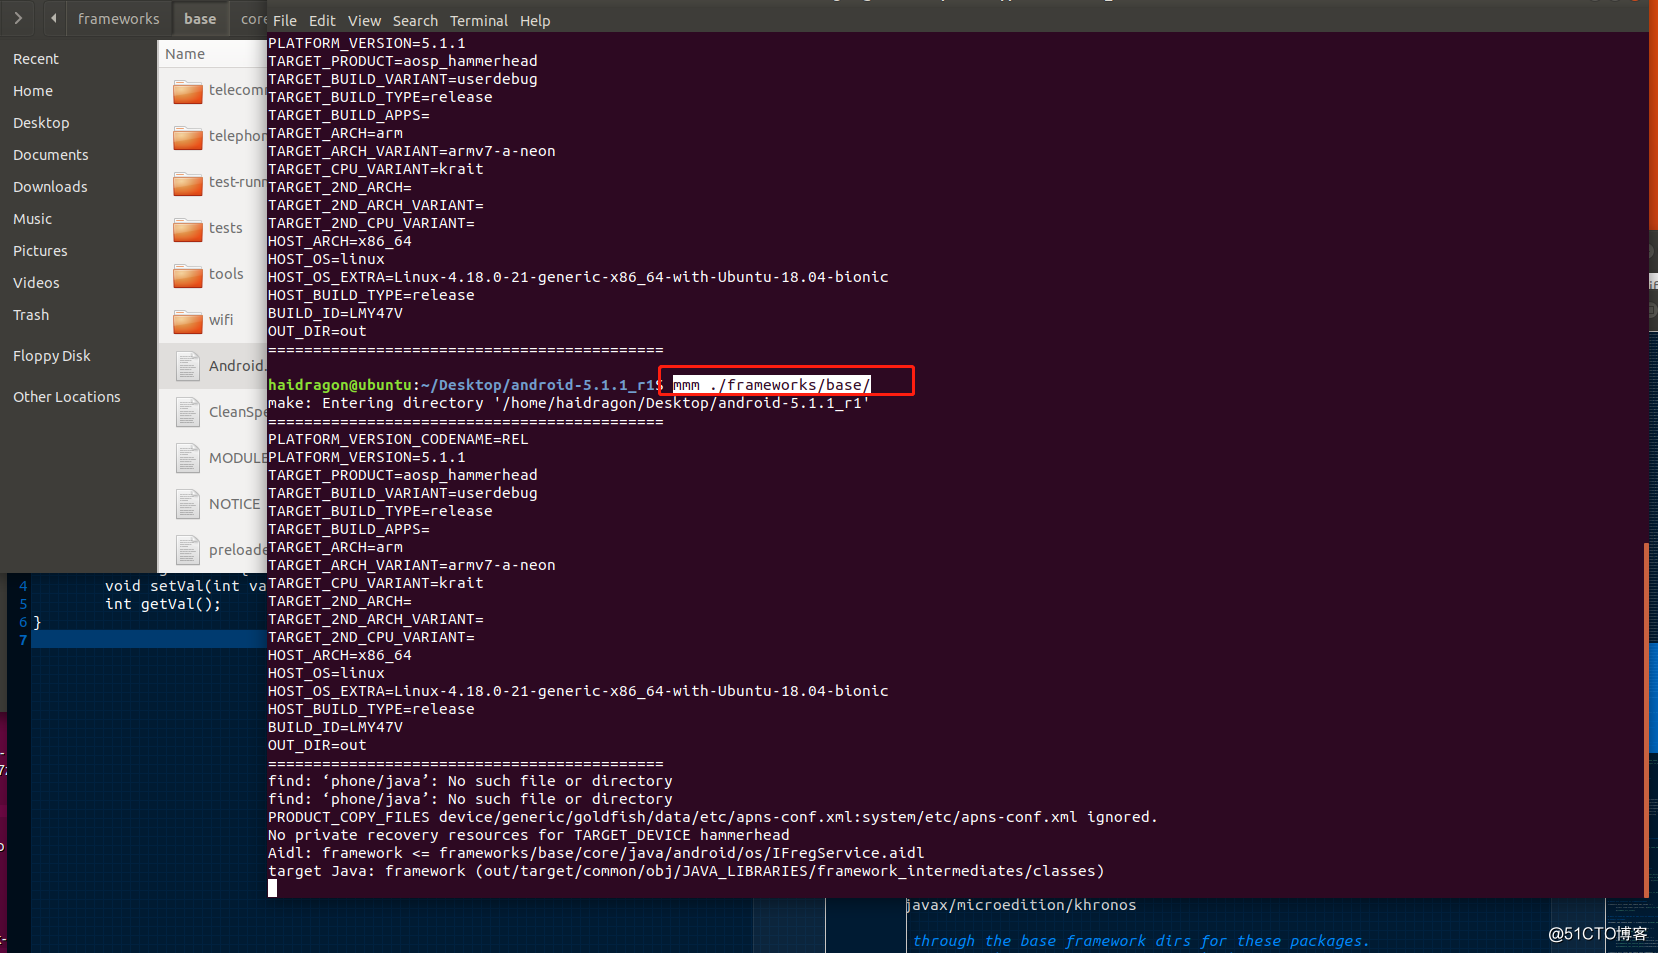This screenshot has width=1658, height=953.
Task: Open Pictures in file manager sidebar
Action: [x=40, y=251]
